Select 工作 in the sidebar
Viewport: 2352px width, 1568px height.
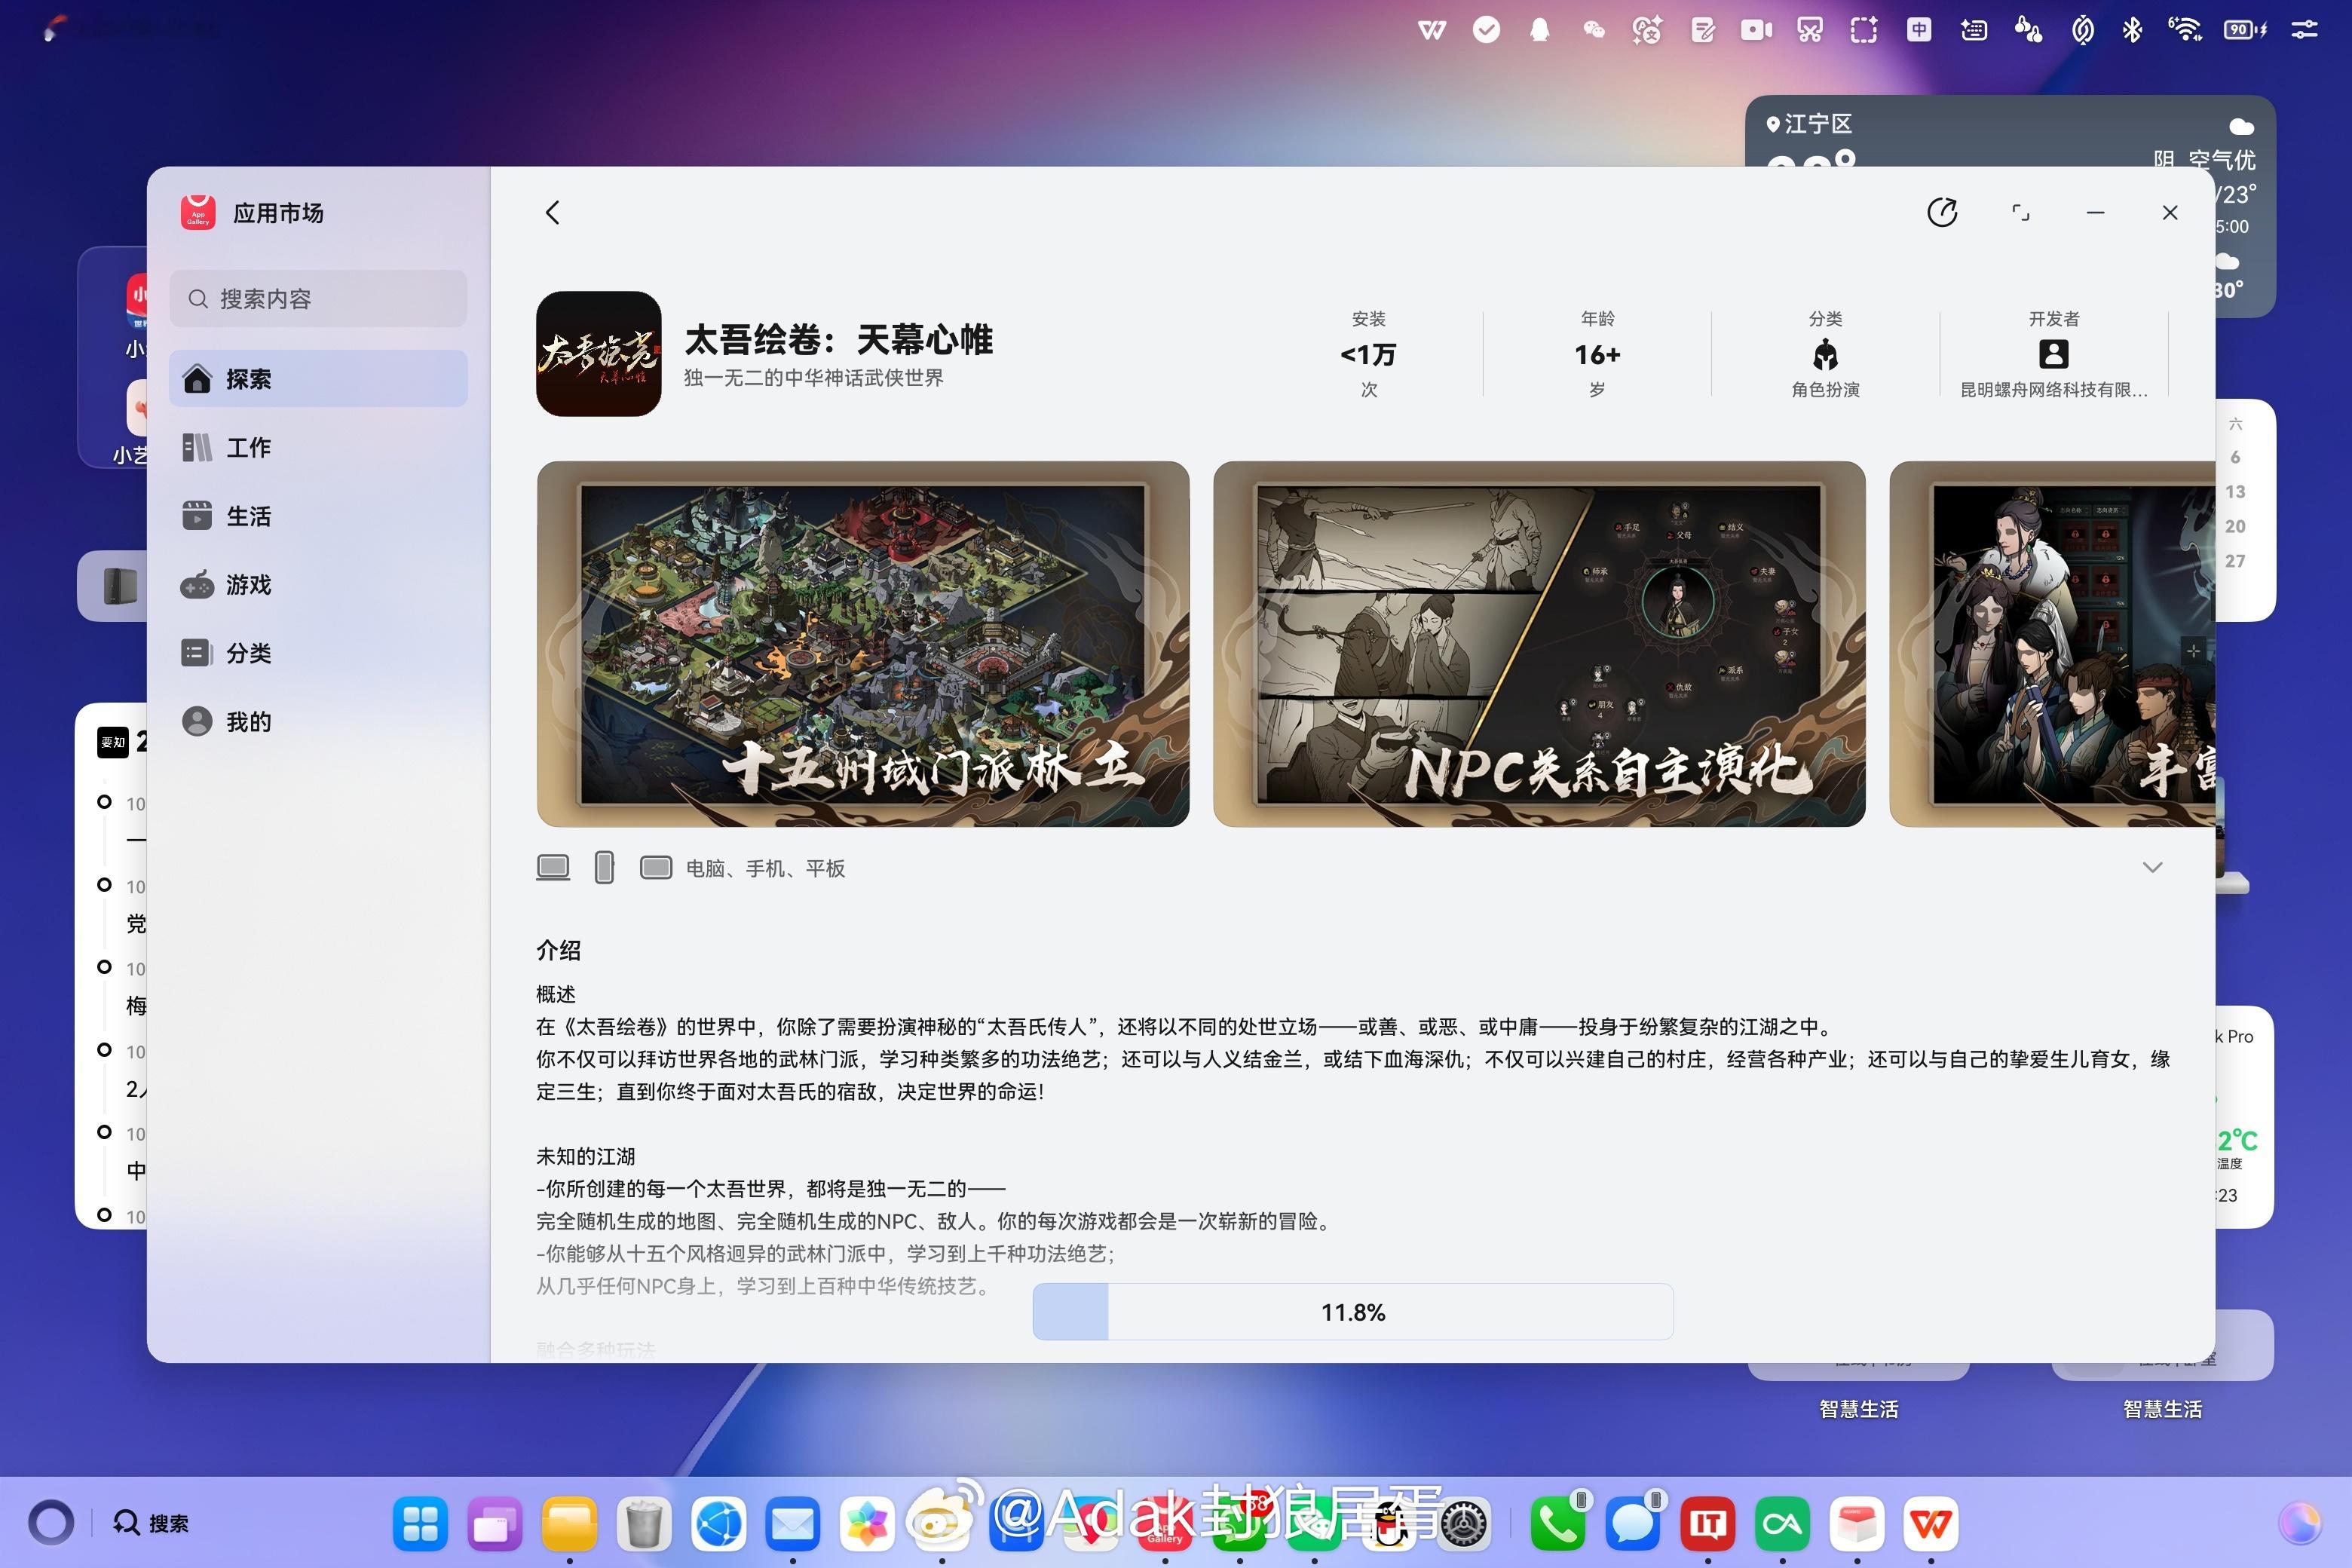(318, 447)
